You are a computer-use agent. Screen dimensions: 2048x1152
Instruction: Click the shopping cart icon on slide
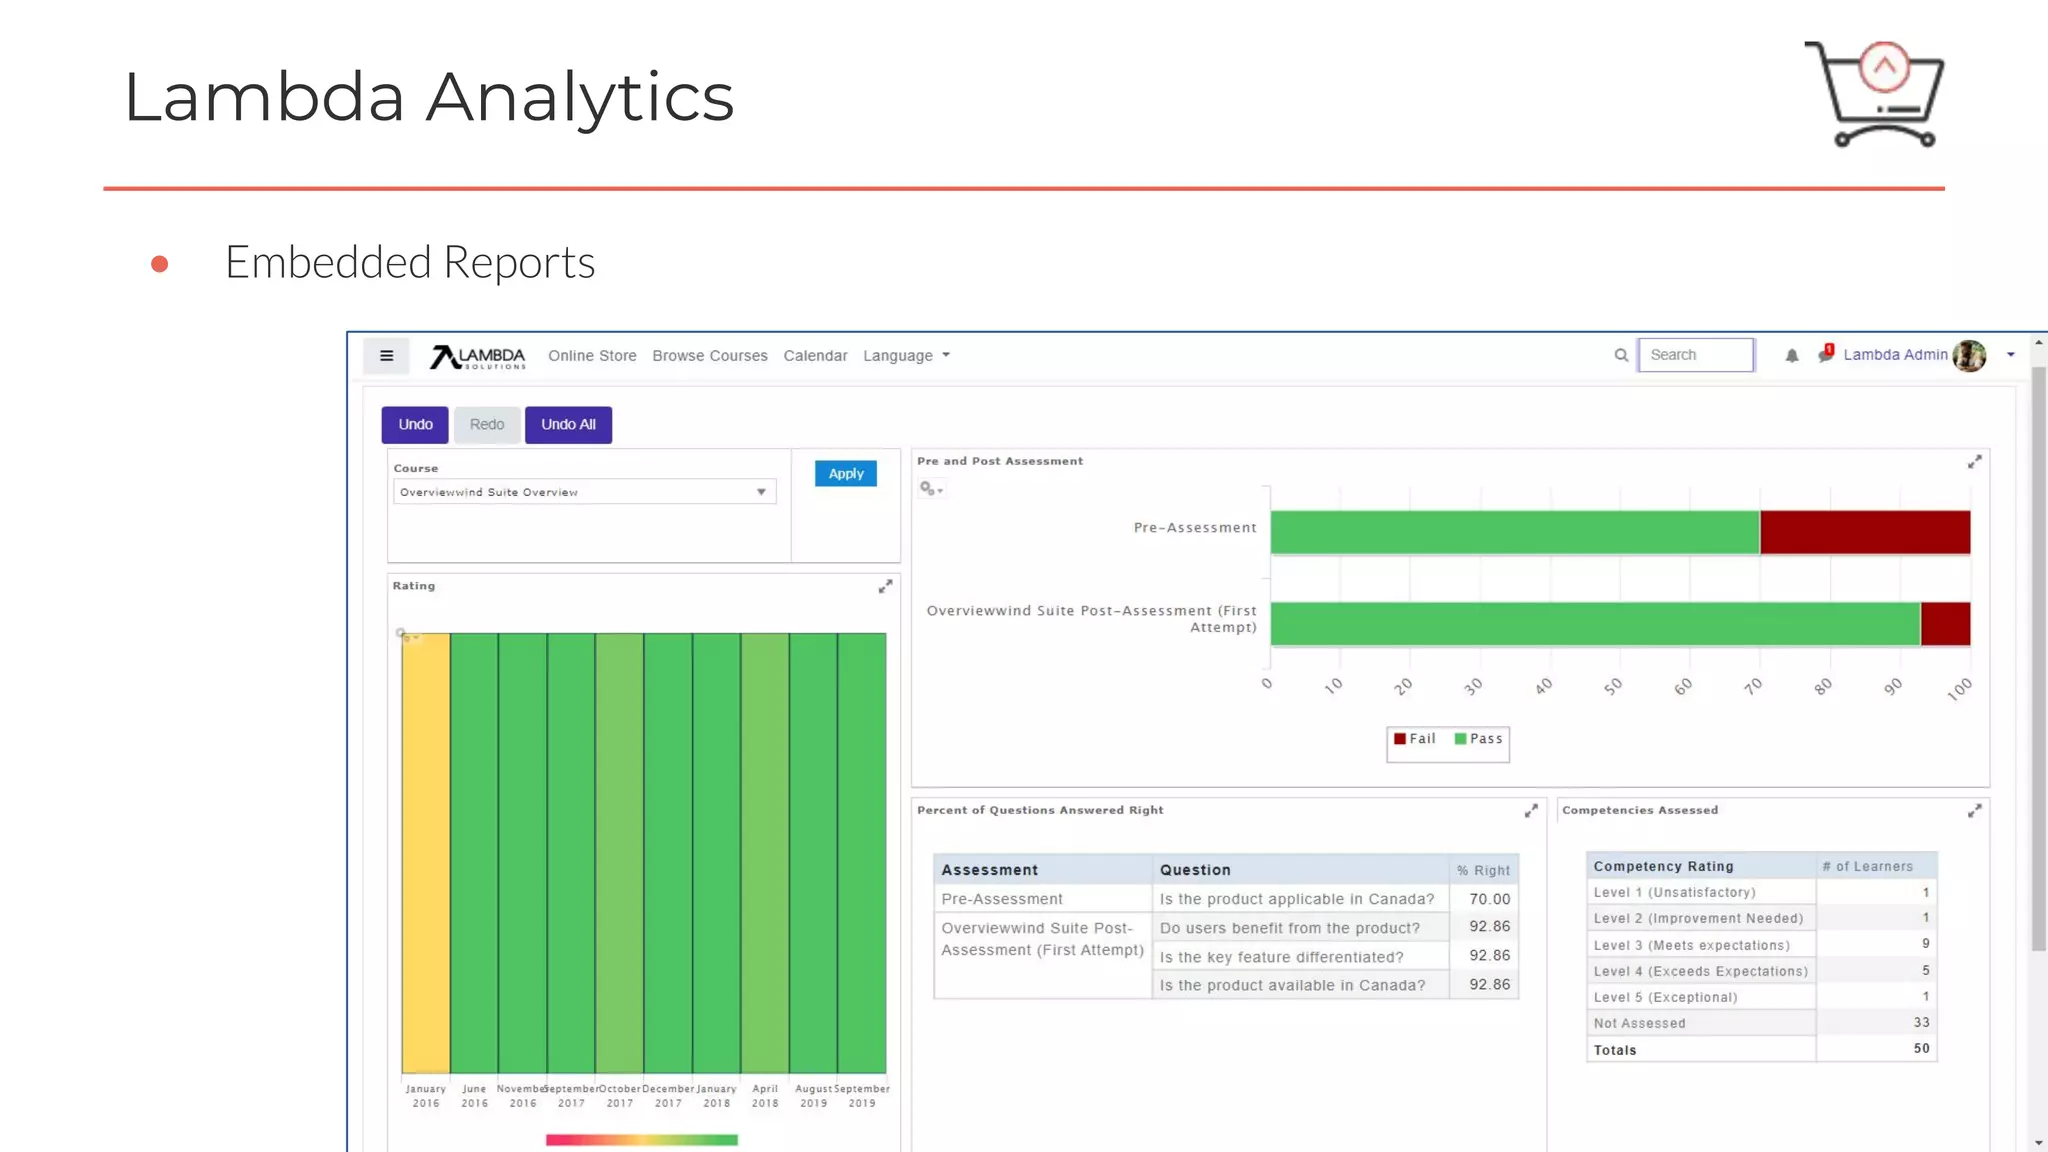click(x=1874, y=93)
